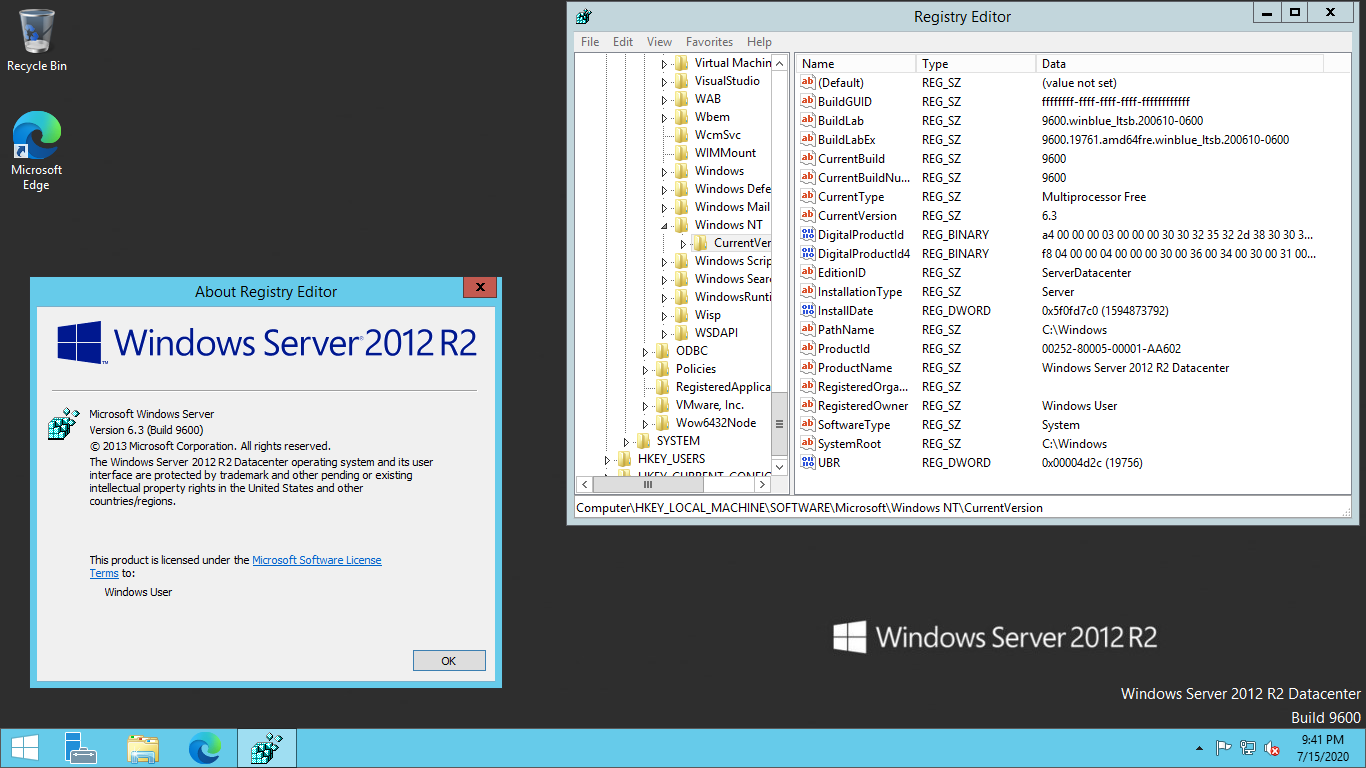Open the Help menu in Registry Editor

759,42
